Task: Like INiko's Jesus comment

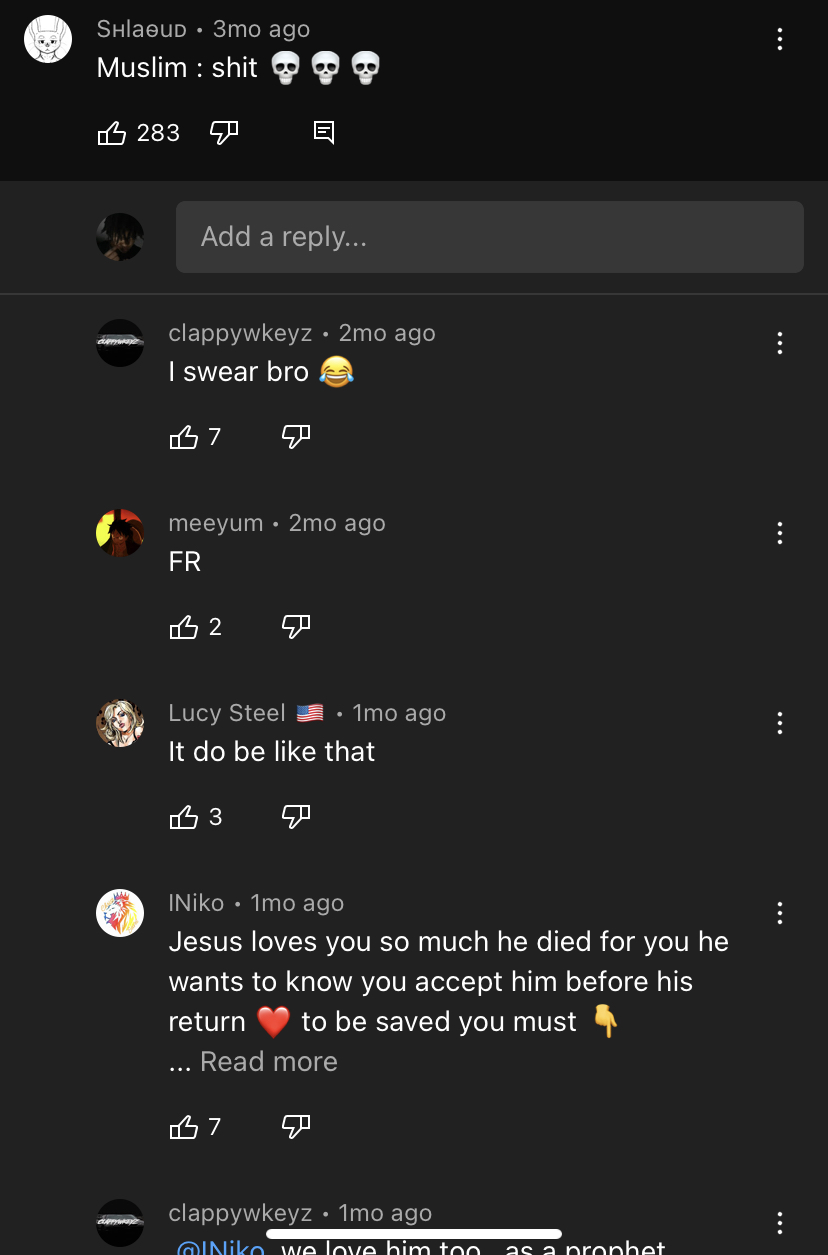Action: [x=184, y=1127]
